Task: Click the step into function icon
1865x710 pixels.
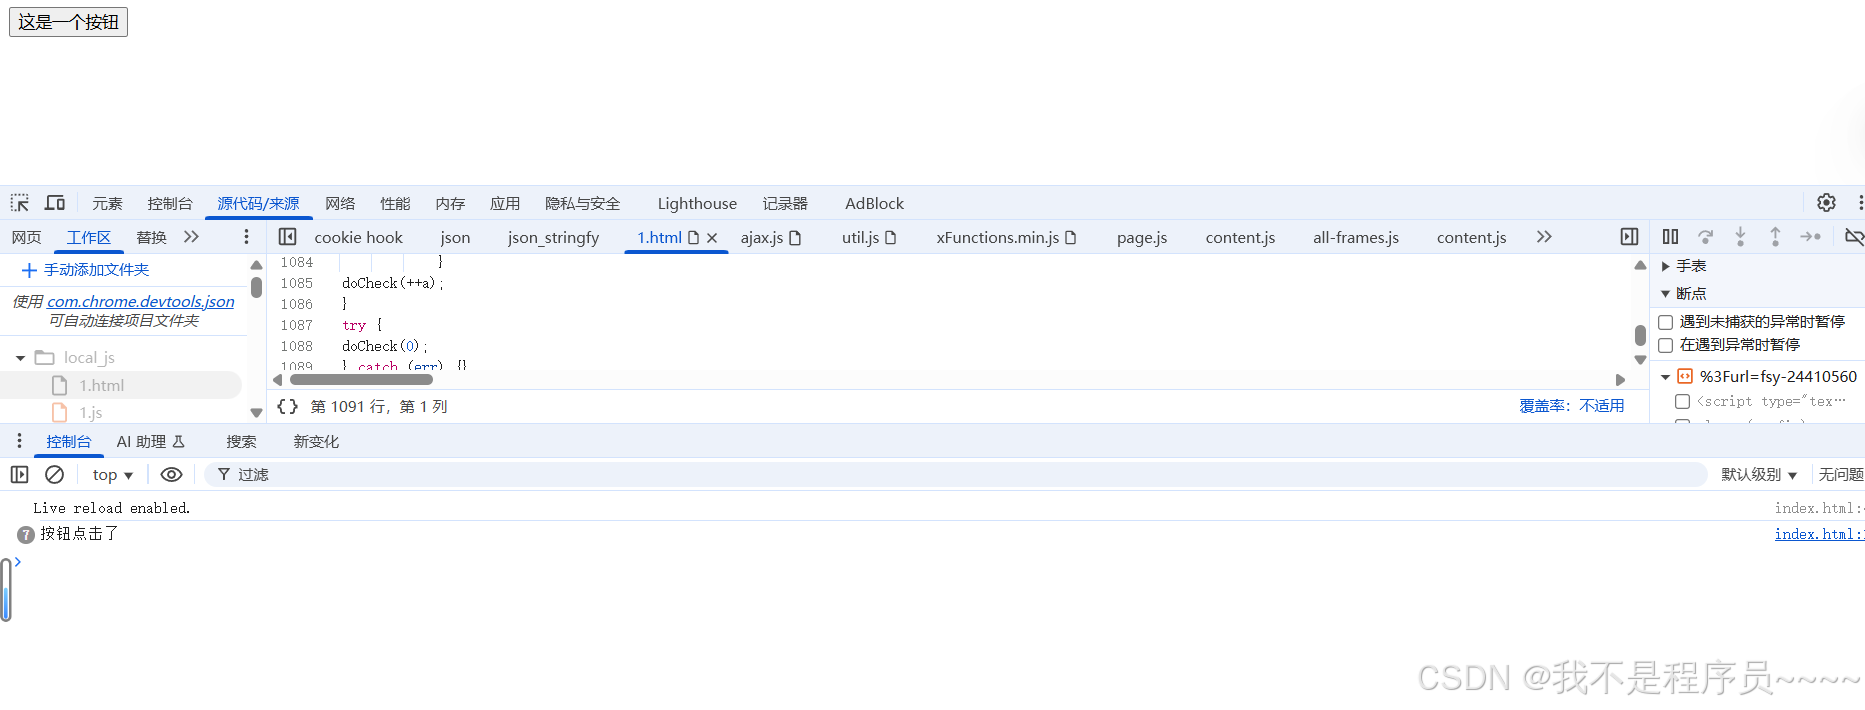Action: (x=1740, y=237)
